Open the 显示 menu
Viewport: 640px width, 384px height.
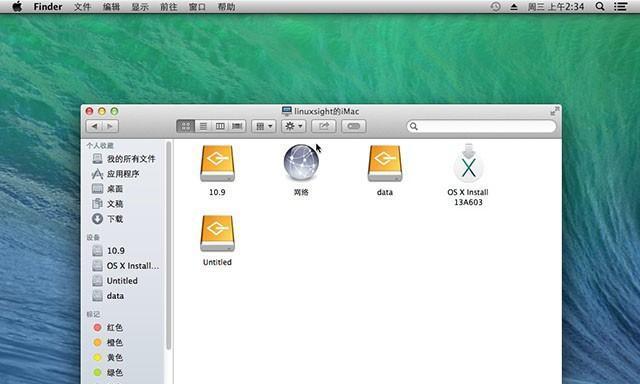pos(140,7)
